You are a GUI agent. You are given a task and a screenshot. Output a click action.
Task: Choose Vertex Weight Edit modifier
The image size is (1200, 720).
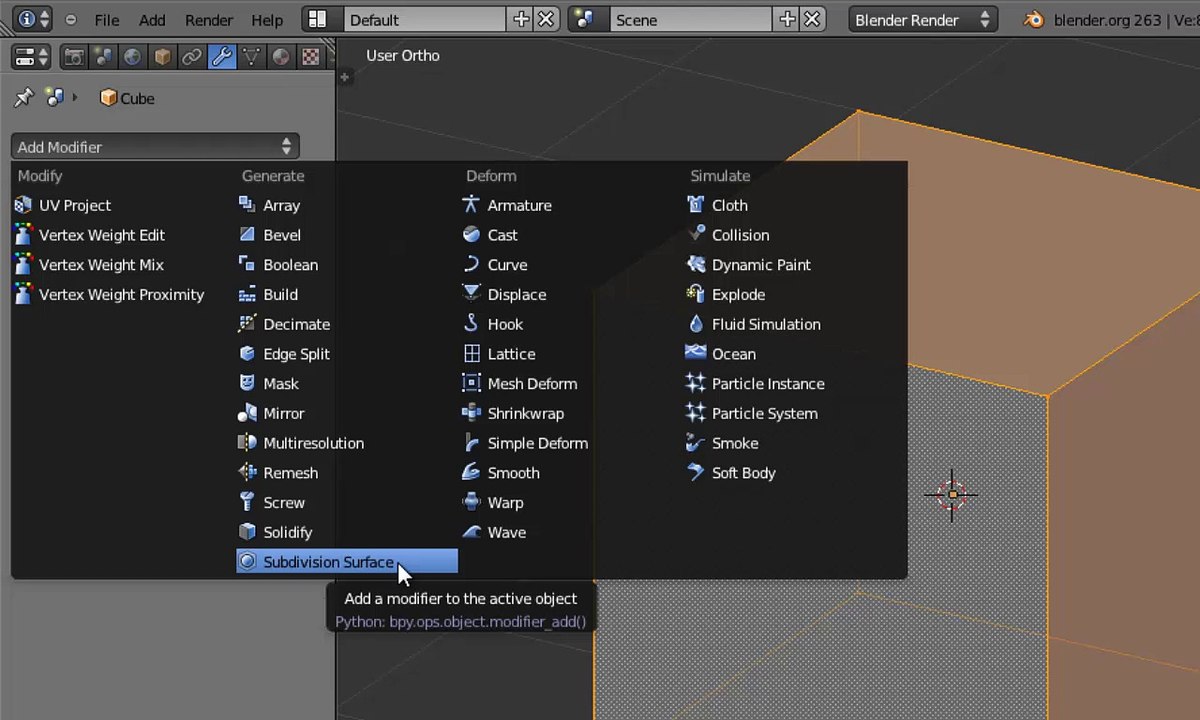point(89,235)
